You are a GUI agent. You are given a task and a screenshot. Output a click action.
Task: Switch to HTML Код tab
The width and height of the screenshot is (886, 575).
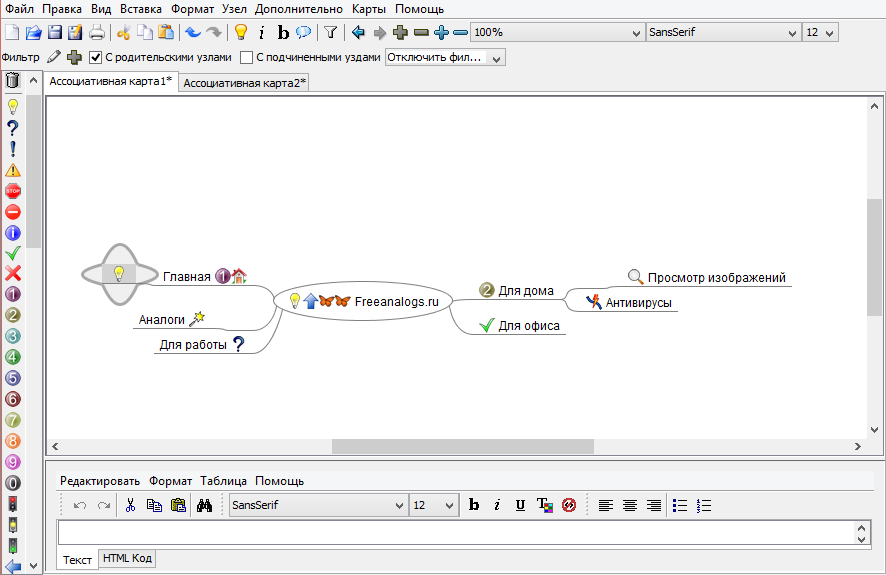(127, 558)
